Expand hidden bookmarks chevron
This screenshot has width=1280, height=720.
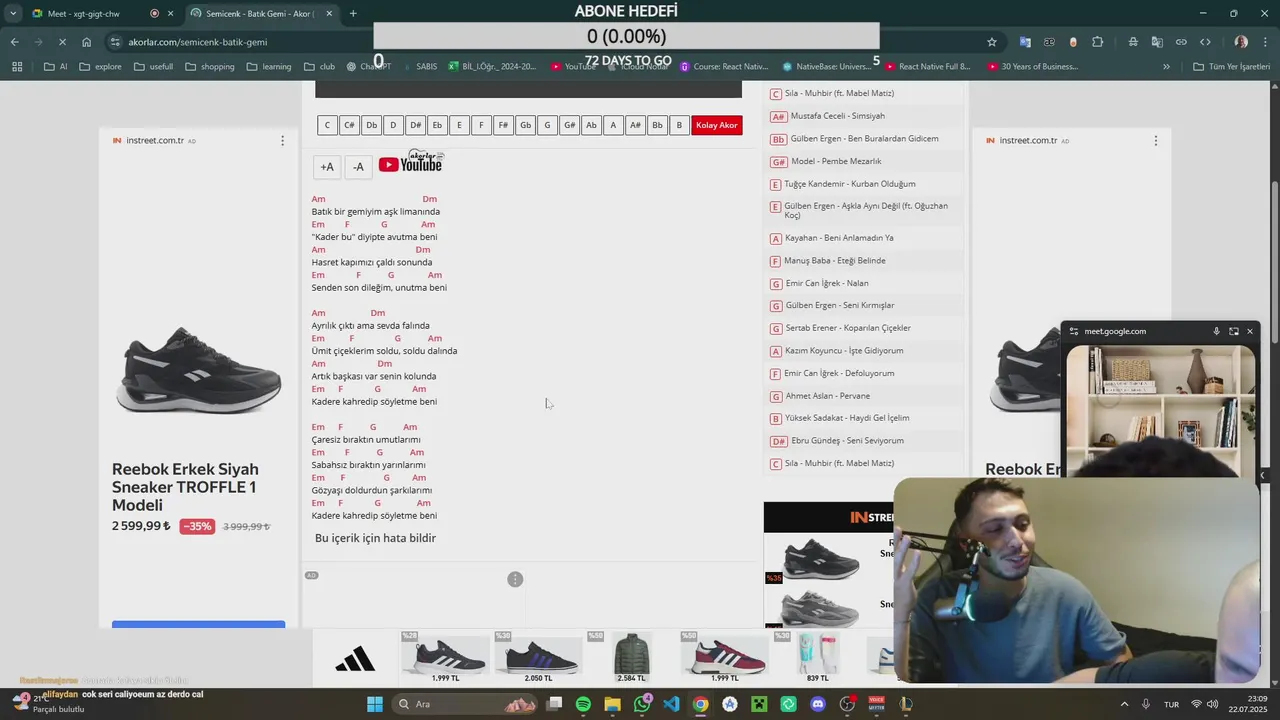[x=1166, y=67]
